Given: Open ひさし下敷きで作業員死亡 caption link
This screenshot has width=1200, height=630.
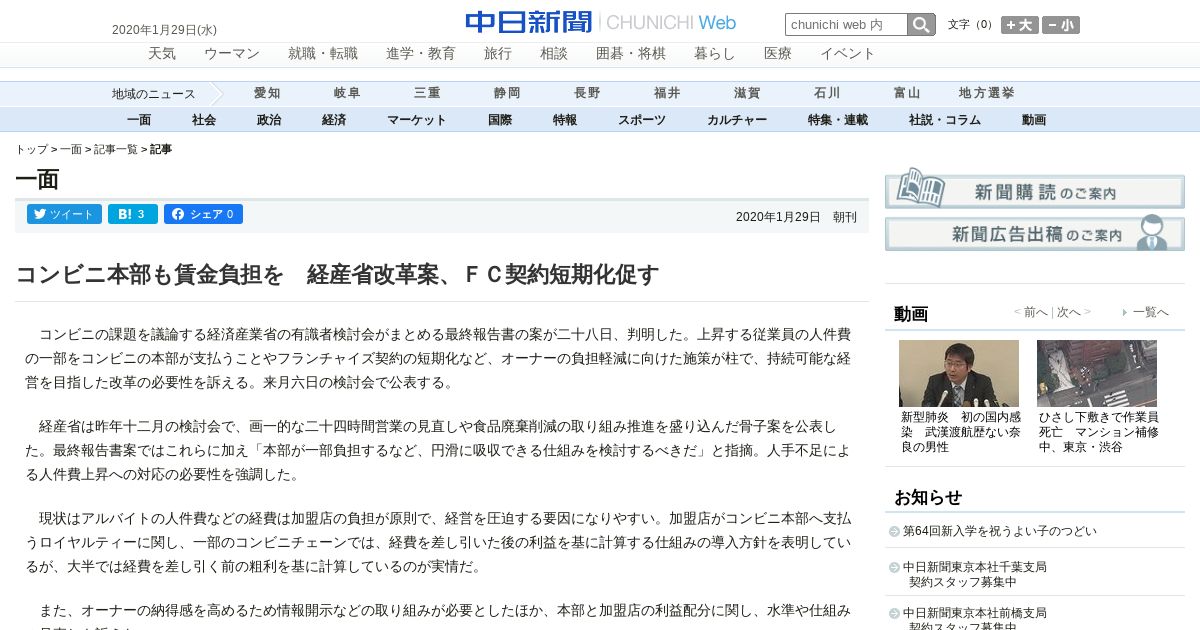Looking at the screenshot, I should 1099,432.
